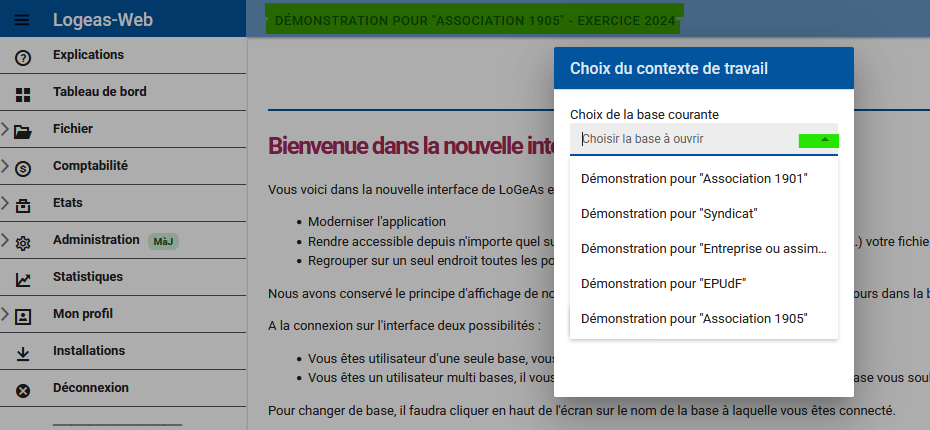Expand the Fichier menu chevron
Image resolution: width=930 pixels, height=430 pixels.
tap(6, 129)
